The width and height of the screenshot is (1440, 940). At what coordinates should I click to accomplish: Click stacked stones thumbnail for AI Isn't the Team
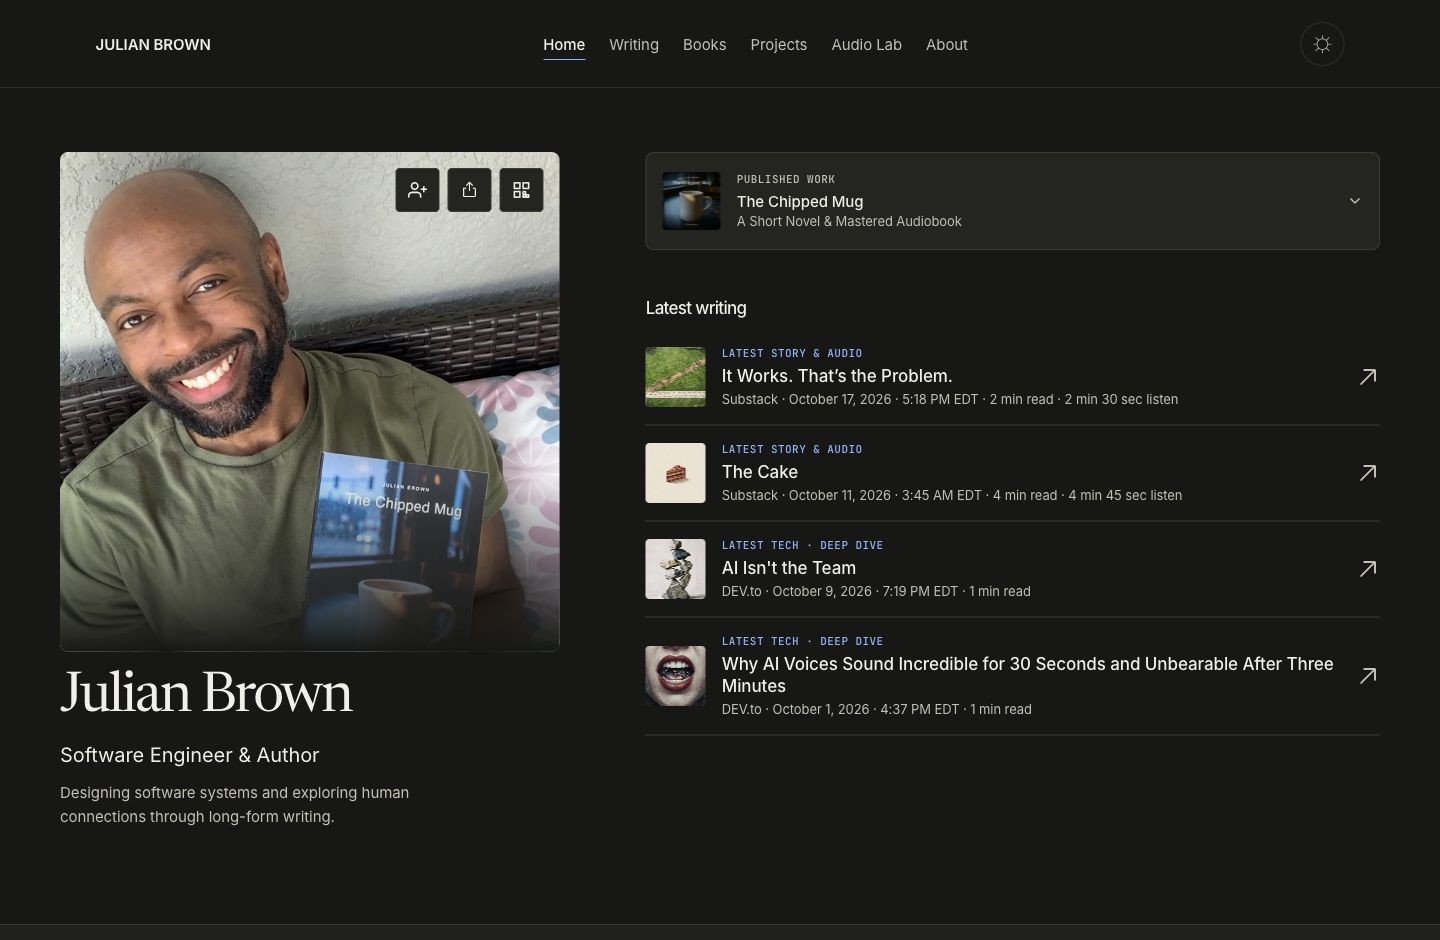pyautogui.click(x=676, y=569)
